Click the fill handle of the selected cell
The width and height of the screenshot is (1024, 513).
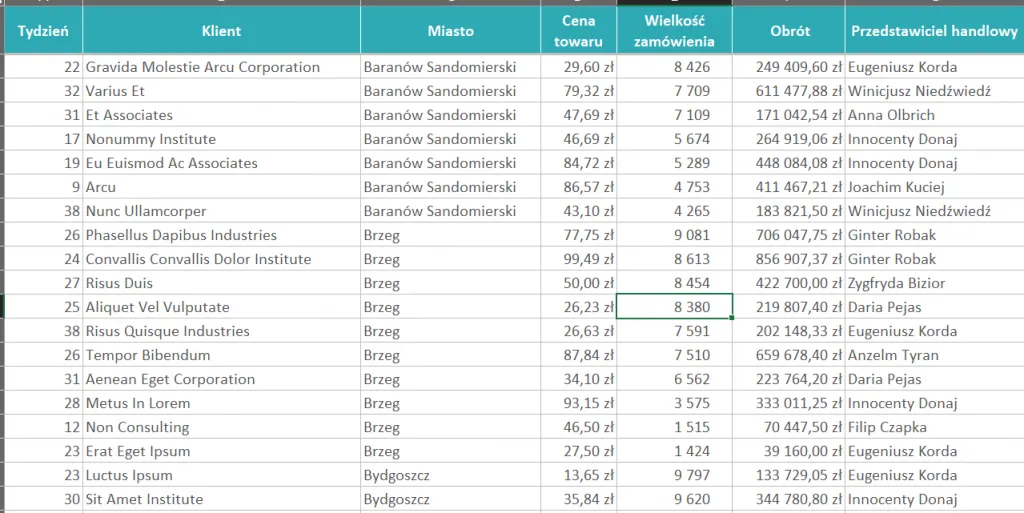pyautogui.click(x=733, y=318)
